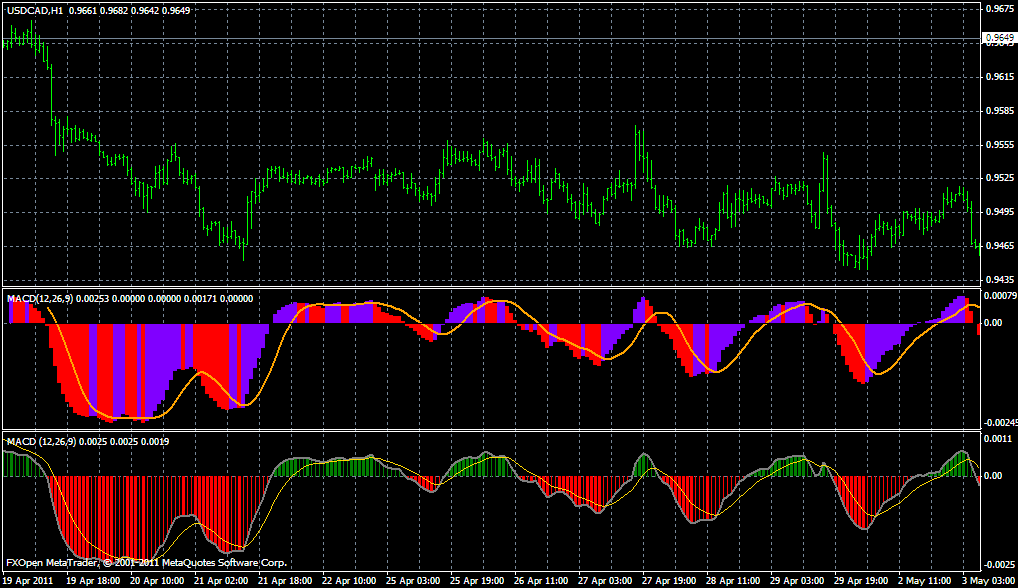Click the 0.9525 price axis label

[1000, 178]
